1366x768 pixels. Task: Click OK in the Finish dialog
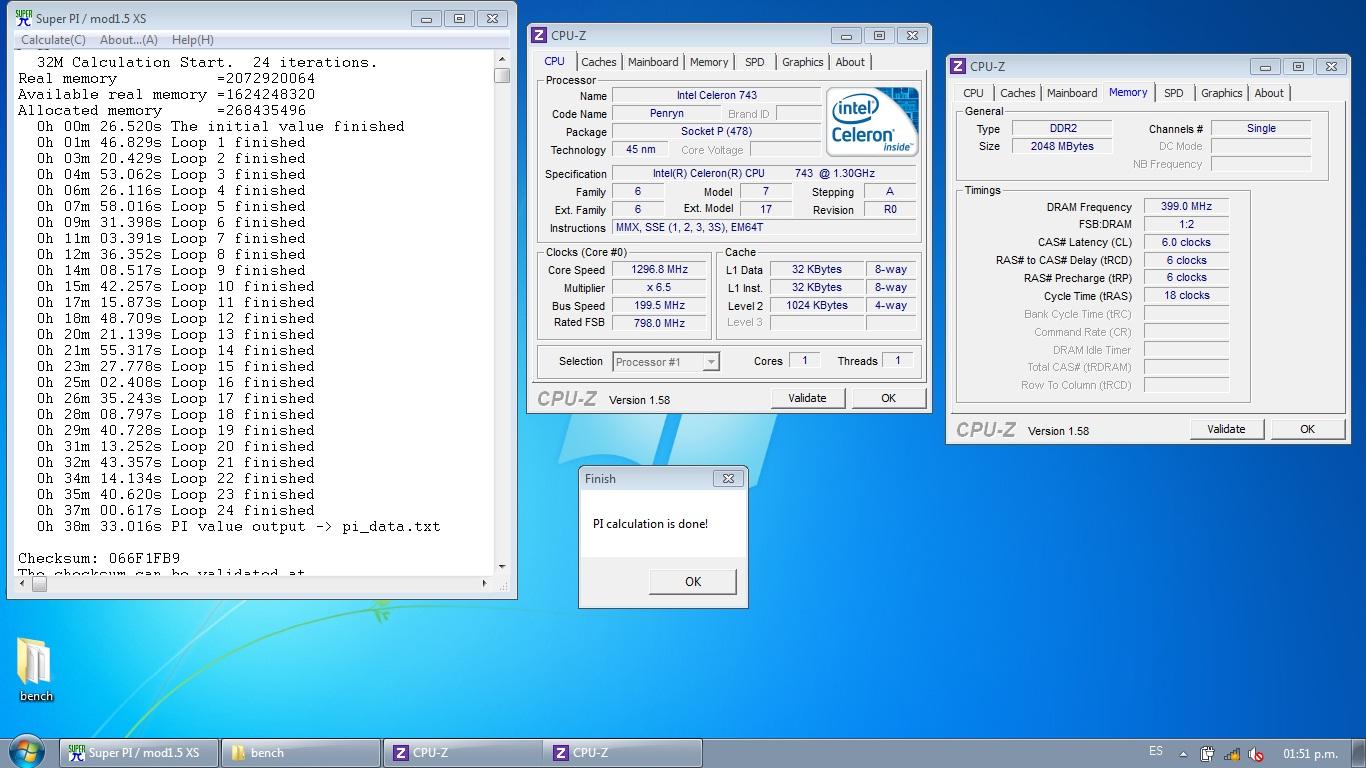(693, 582)
